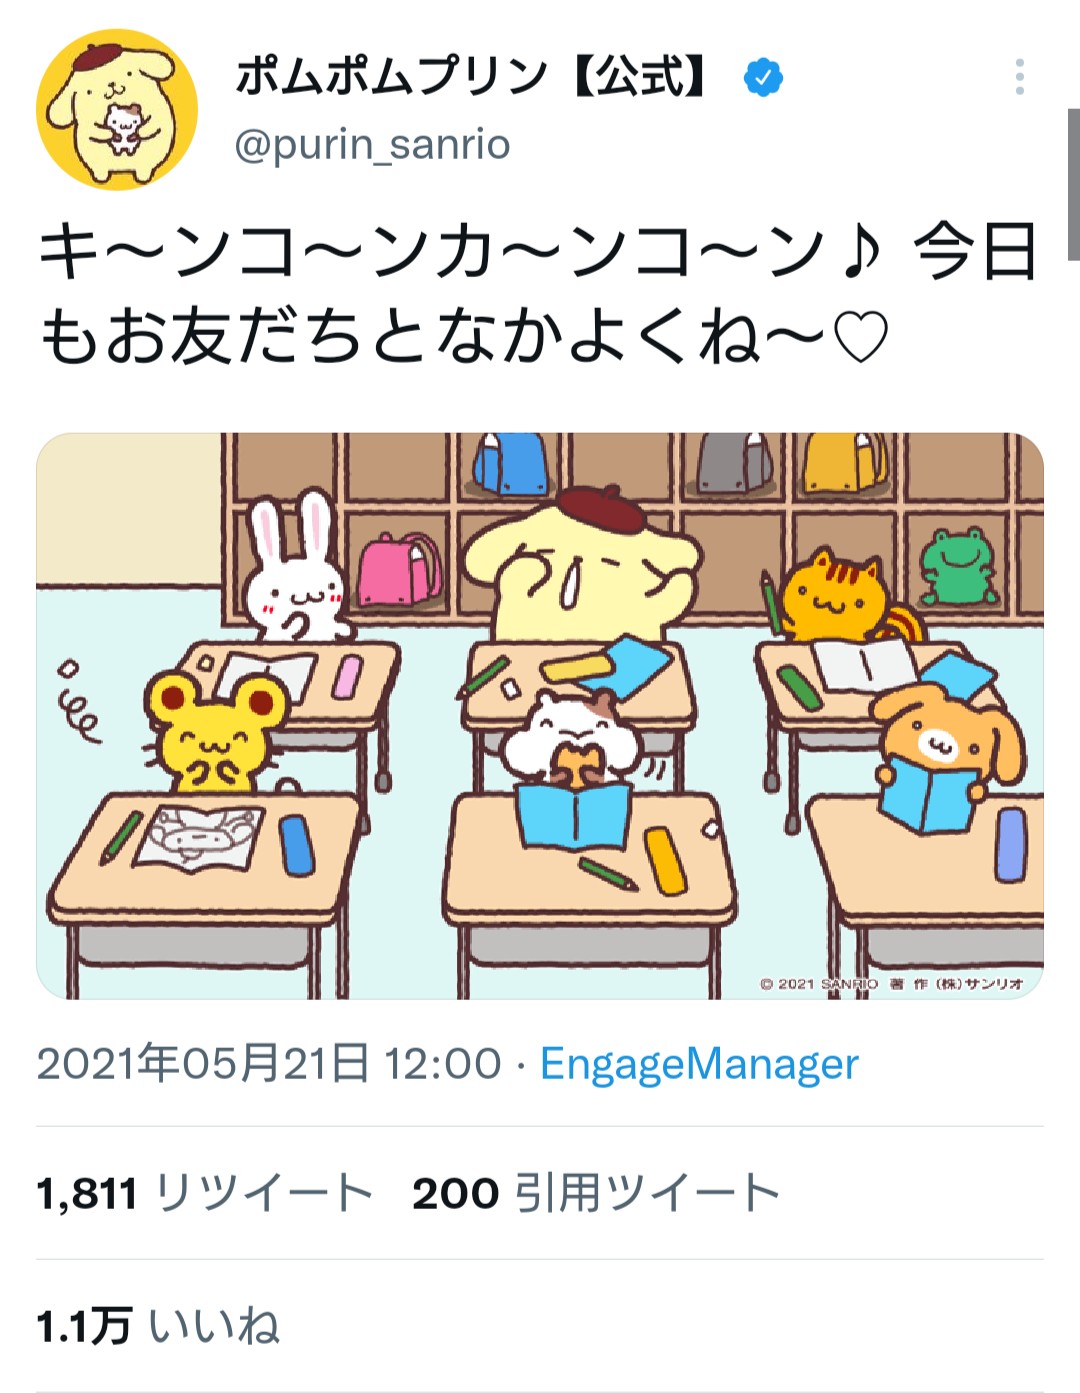The width and height of the screenshot is (1080, 1393).
Task: Open the @purin_sanrio handle
Action: point(372,145)
